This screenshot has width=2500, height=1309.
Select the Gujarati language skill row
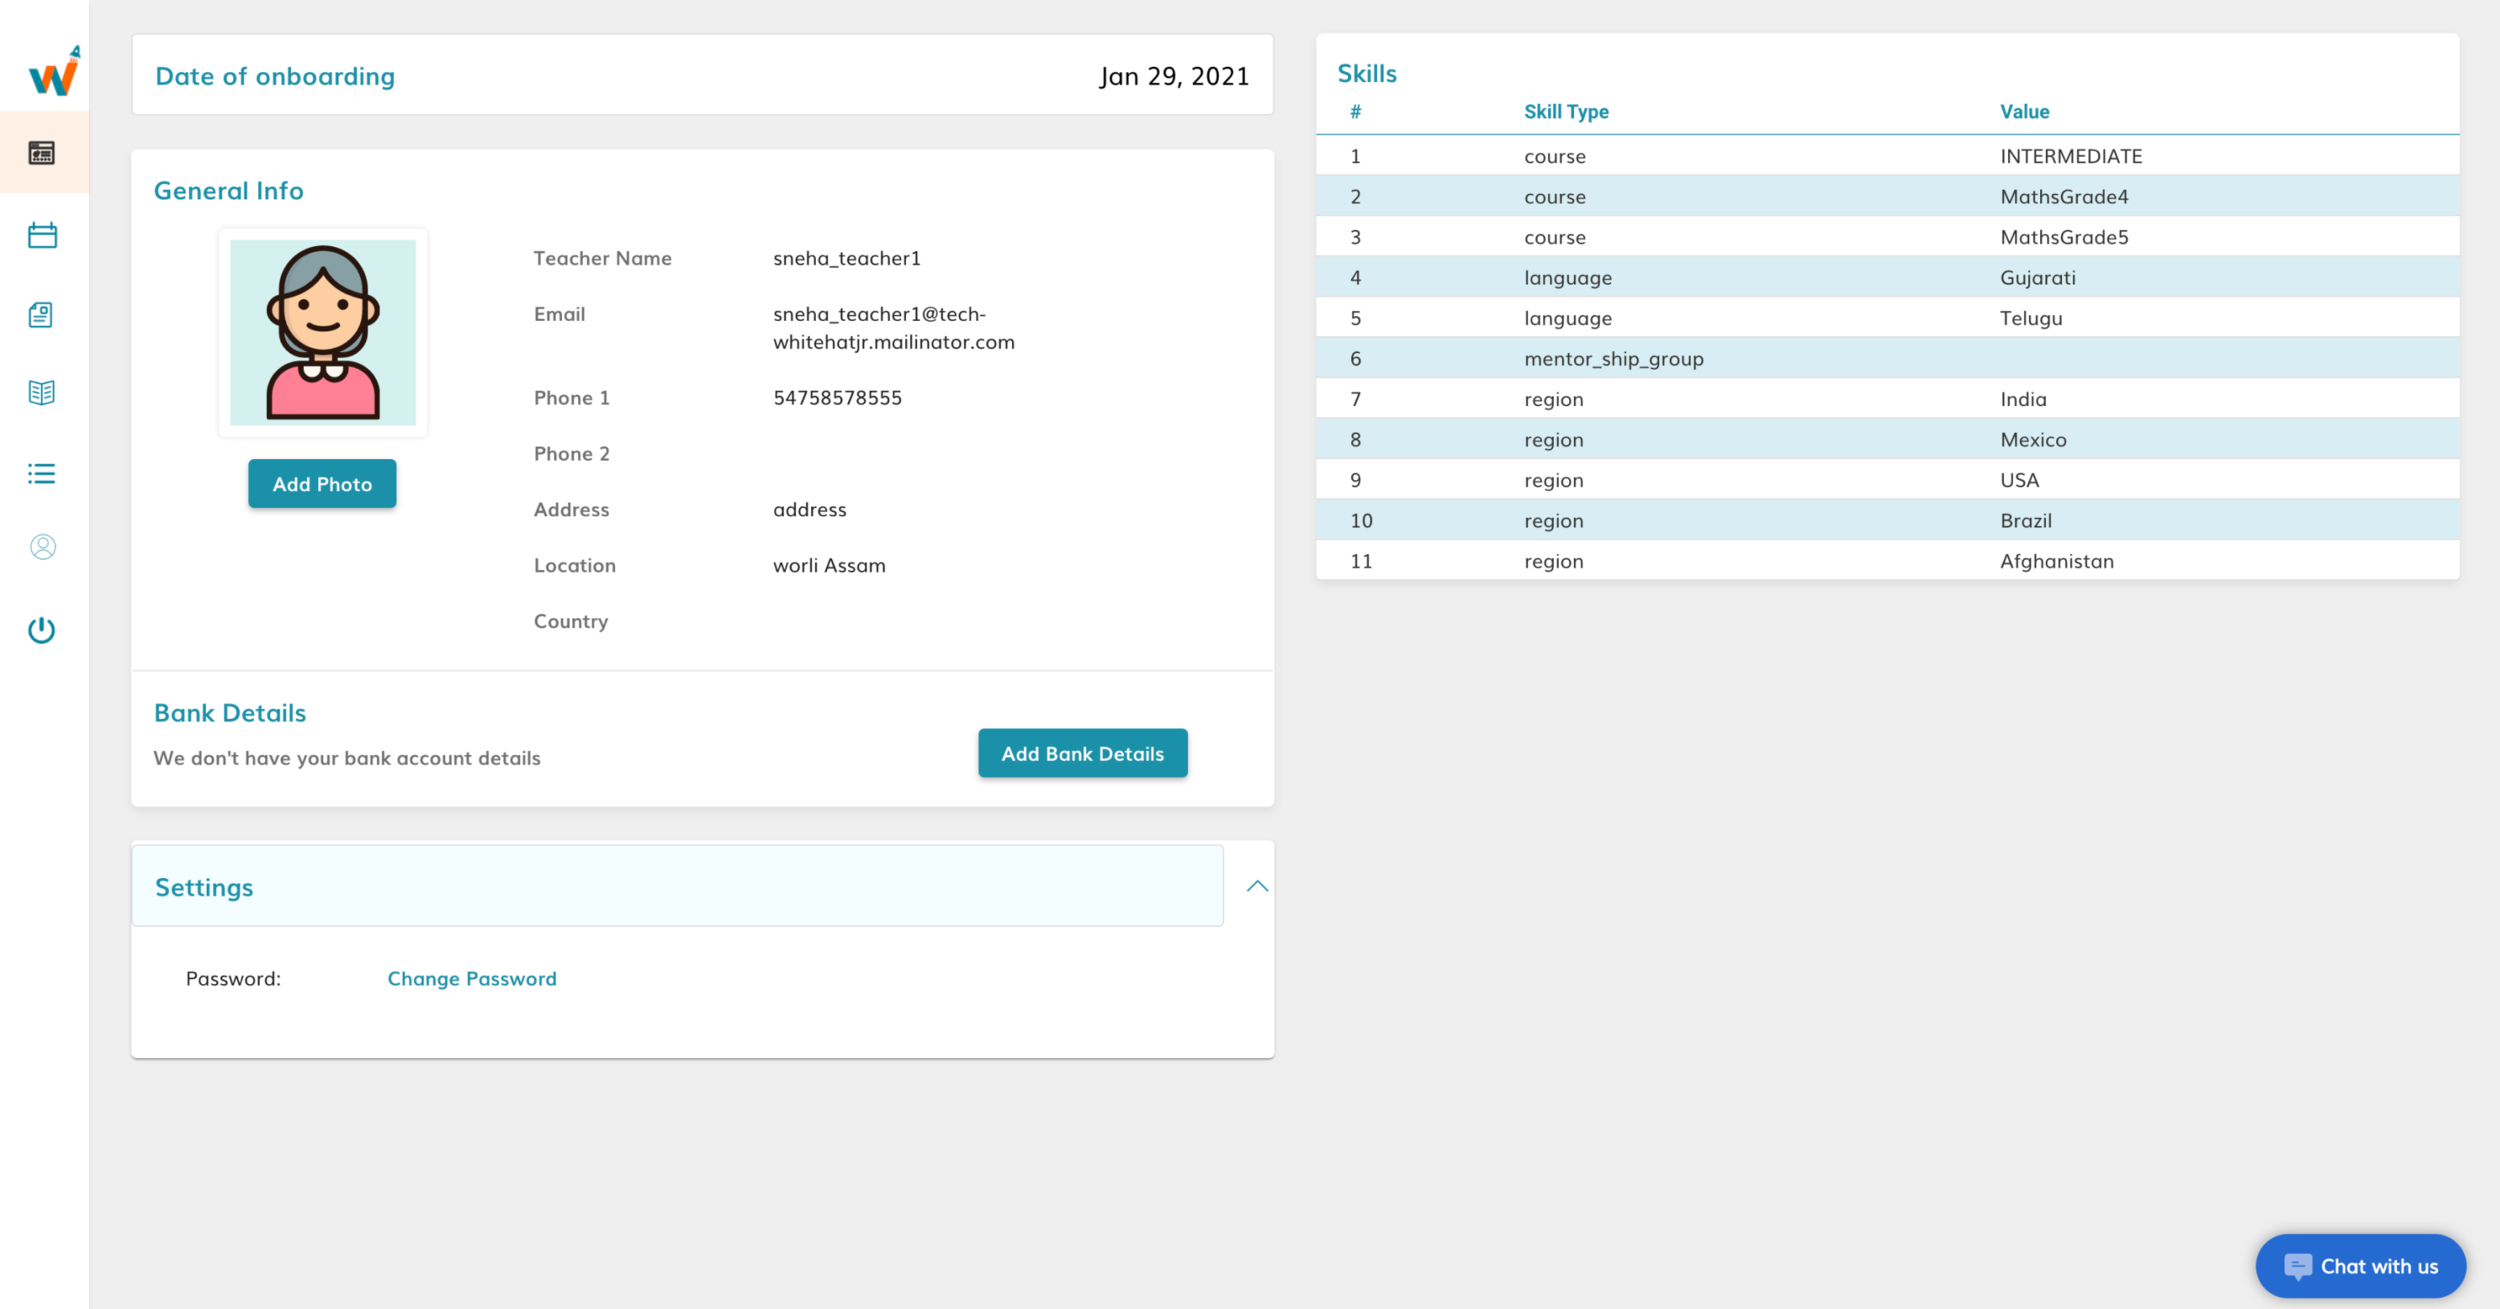(1887, 278)
